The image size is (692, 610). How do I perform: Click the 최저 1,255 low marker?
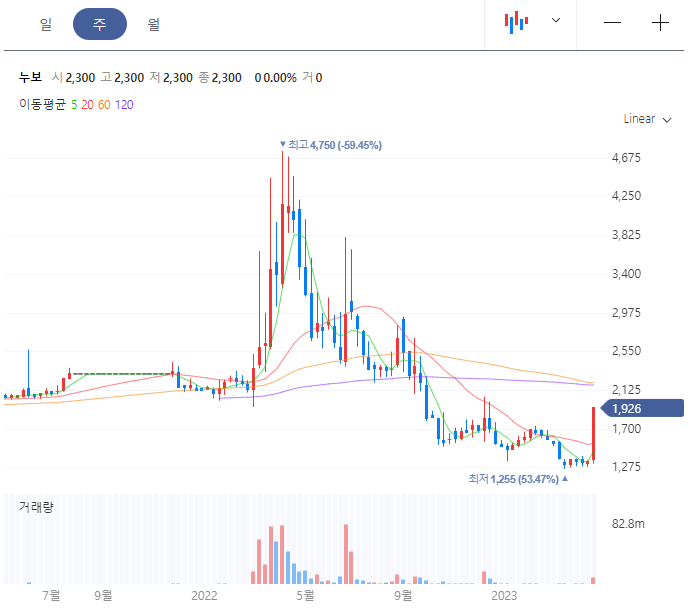click(x=518, y=479)
